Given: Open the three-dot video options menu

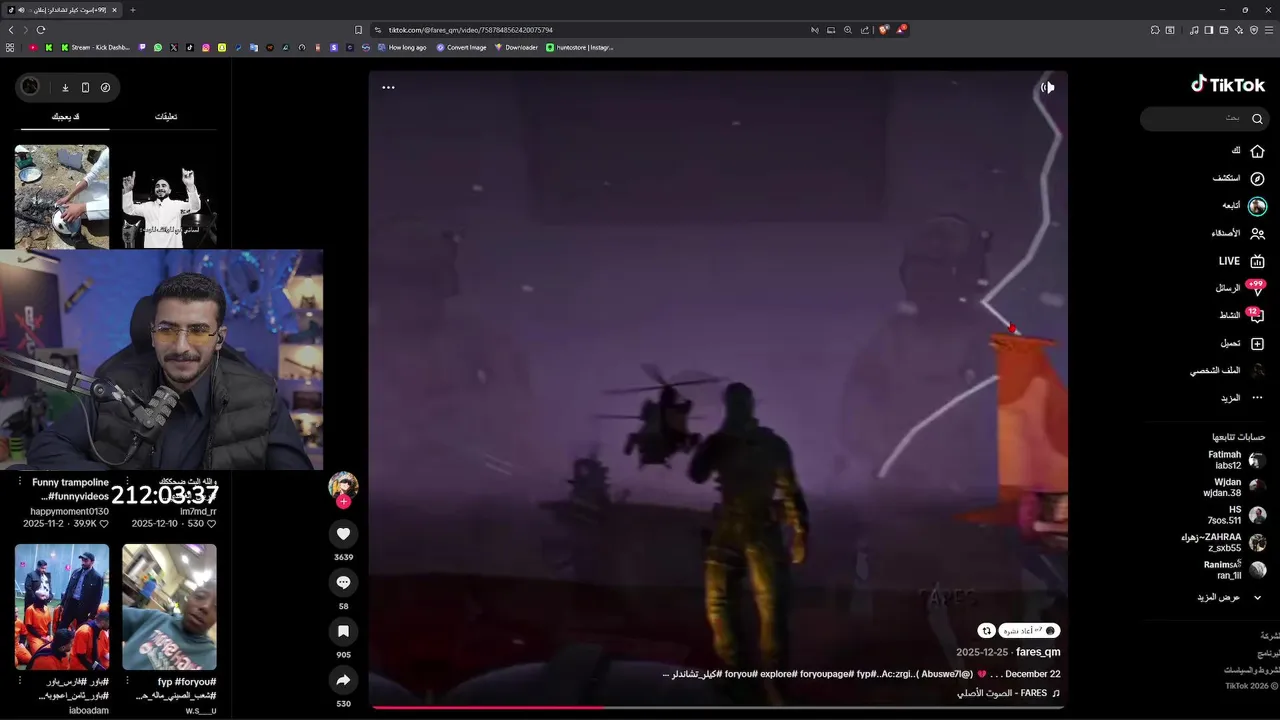Looking at the screenshot, I should point(388,87).
